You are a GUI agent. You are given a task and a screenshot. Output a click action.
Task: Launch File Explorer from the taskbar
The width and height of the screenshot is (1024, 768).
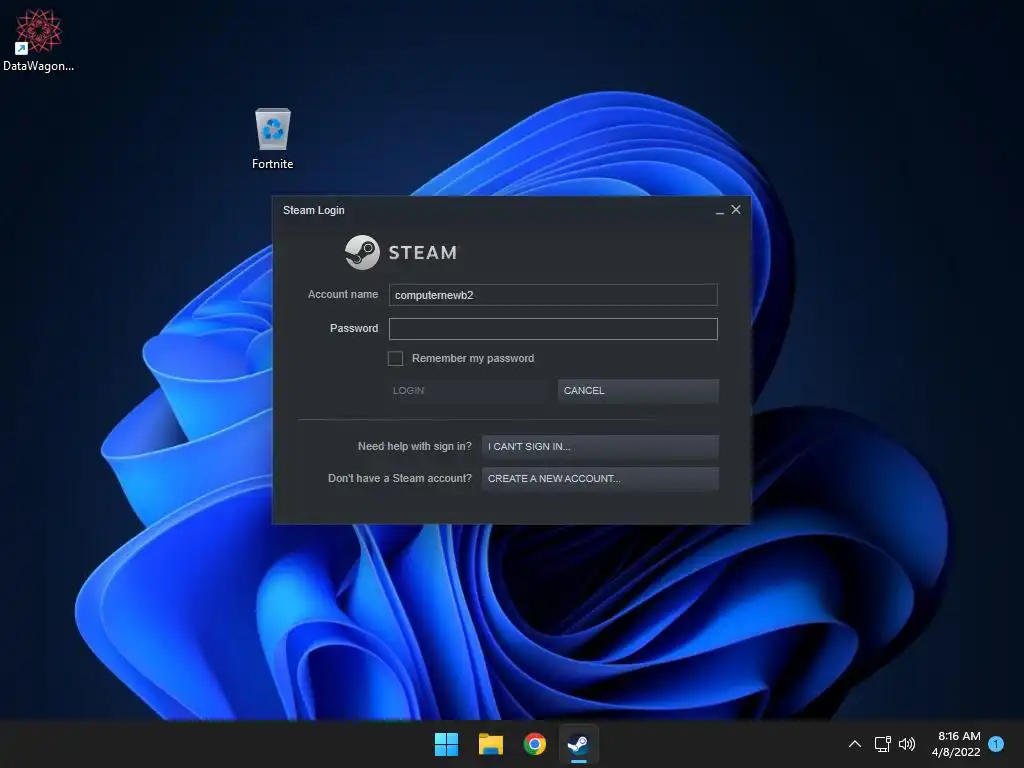coord(490,744)
